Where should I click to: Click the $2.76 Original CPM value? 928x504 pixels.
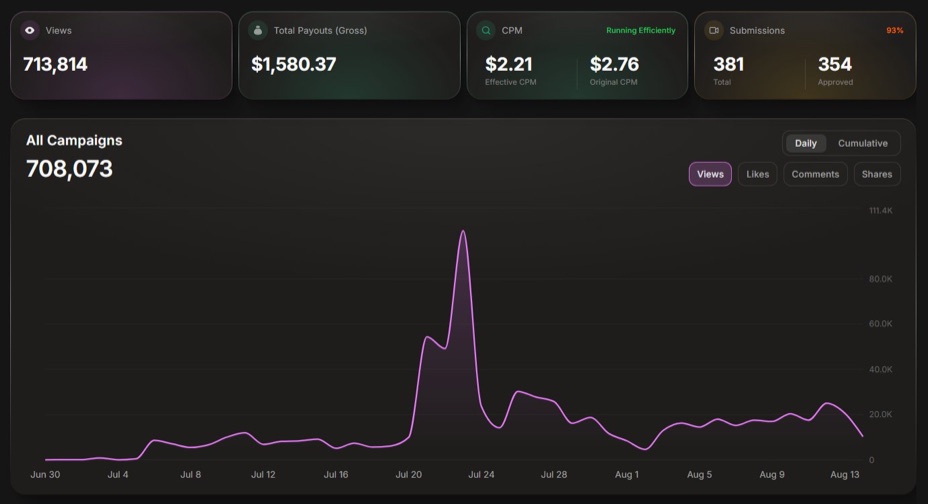pos(614,64)
